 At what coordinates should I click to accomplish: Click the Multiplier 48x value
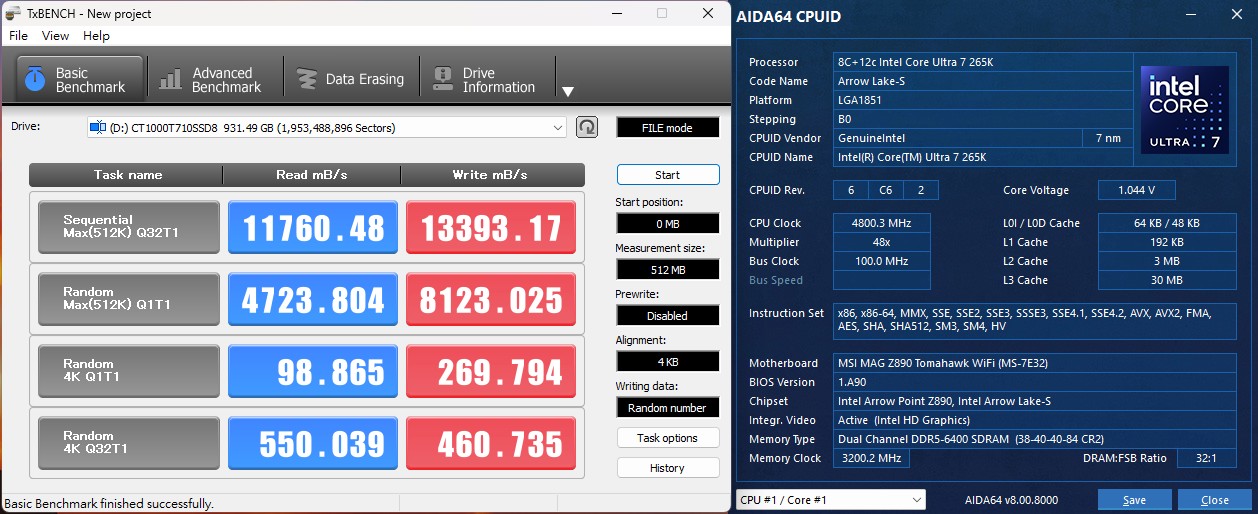tap(881, 242)
